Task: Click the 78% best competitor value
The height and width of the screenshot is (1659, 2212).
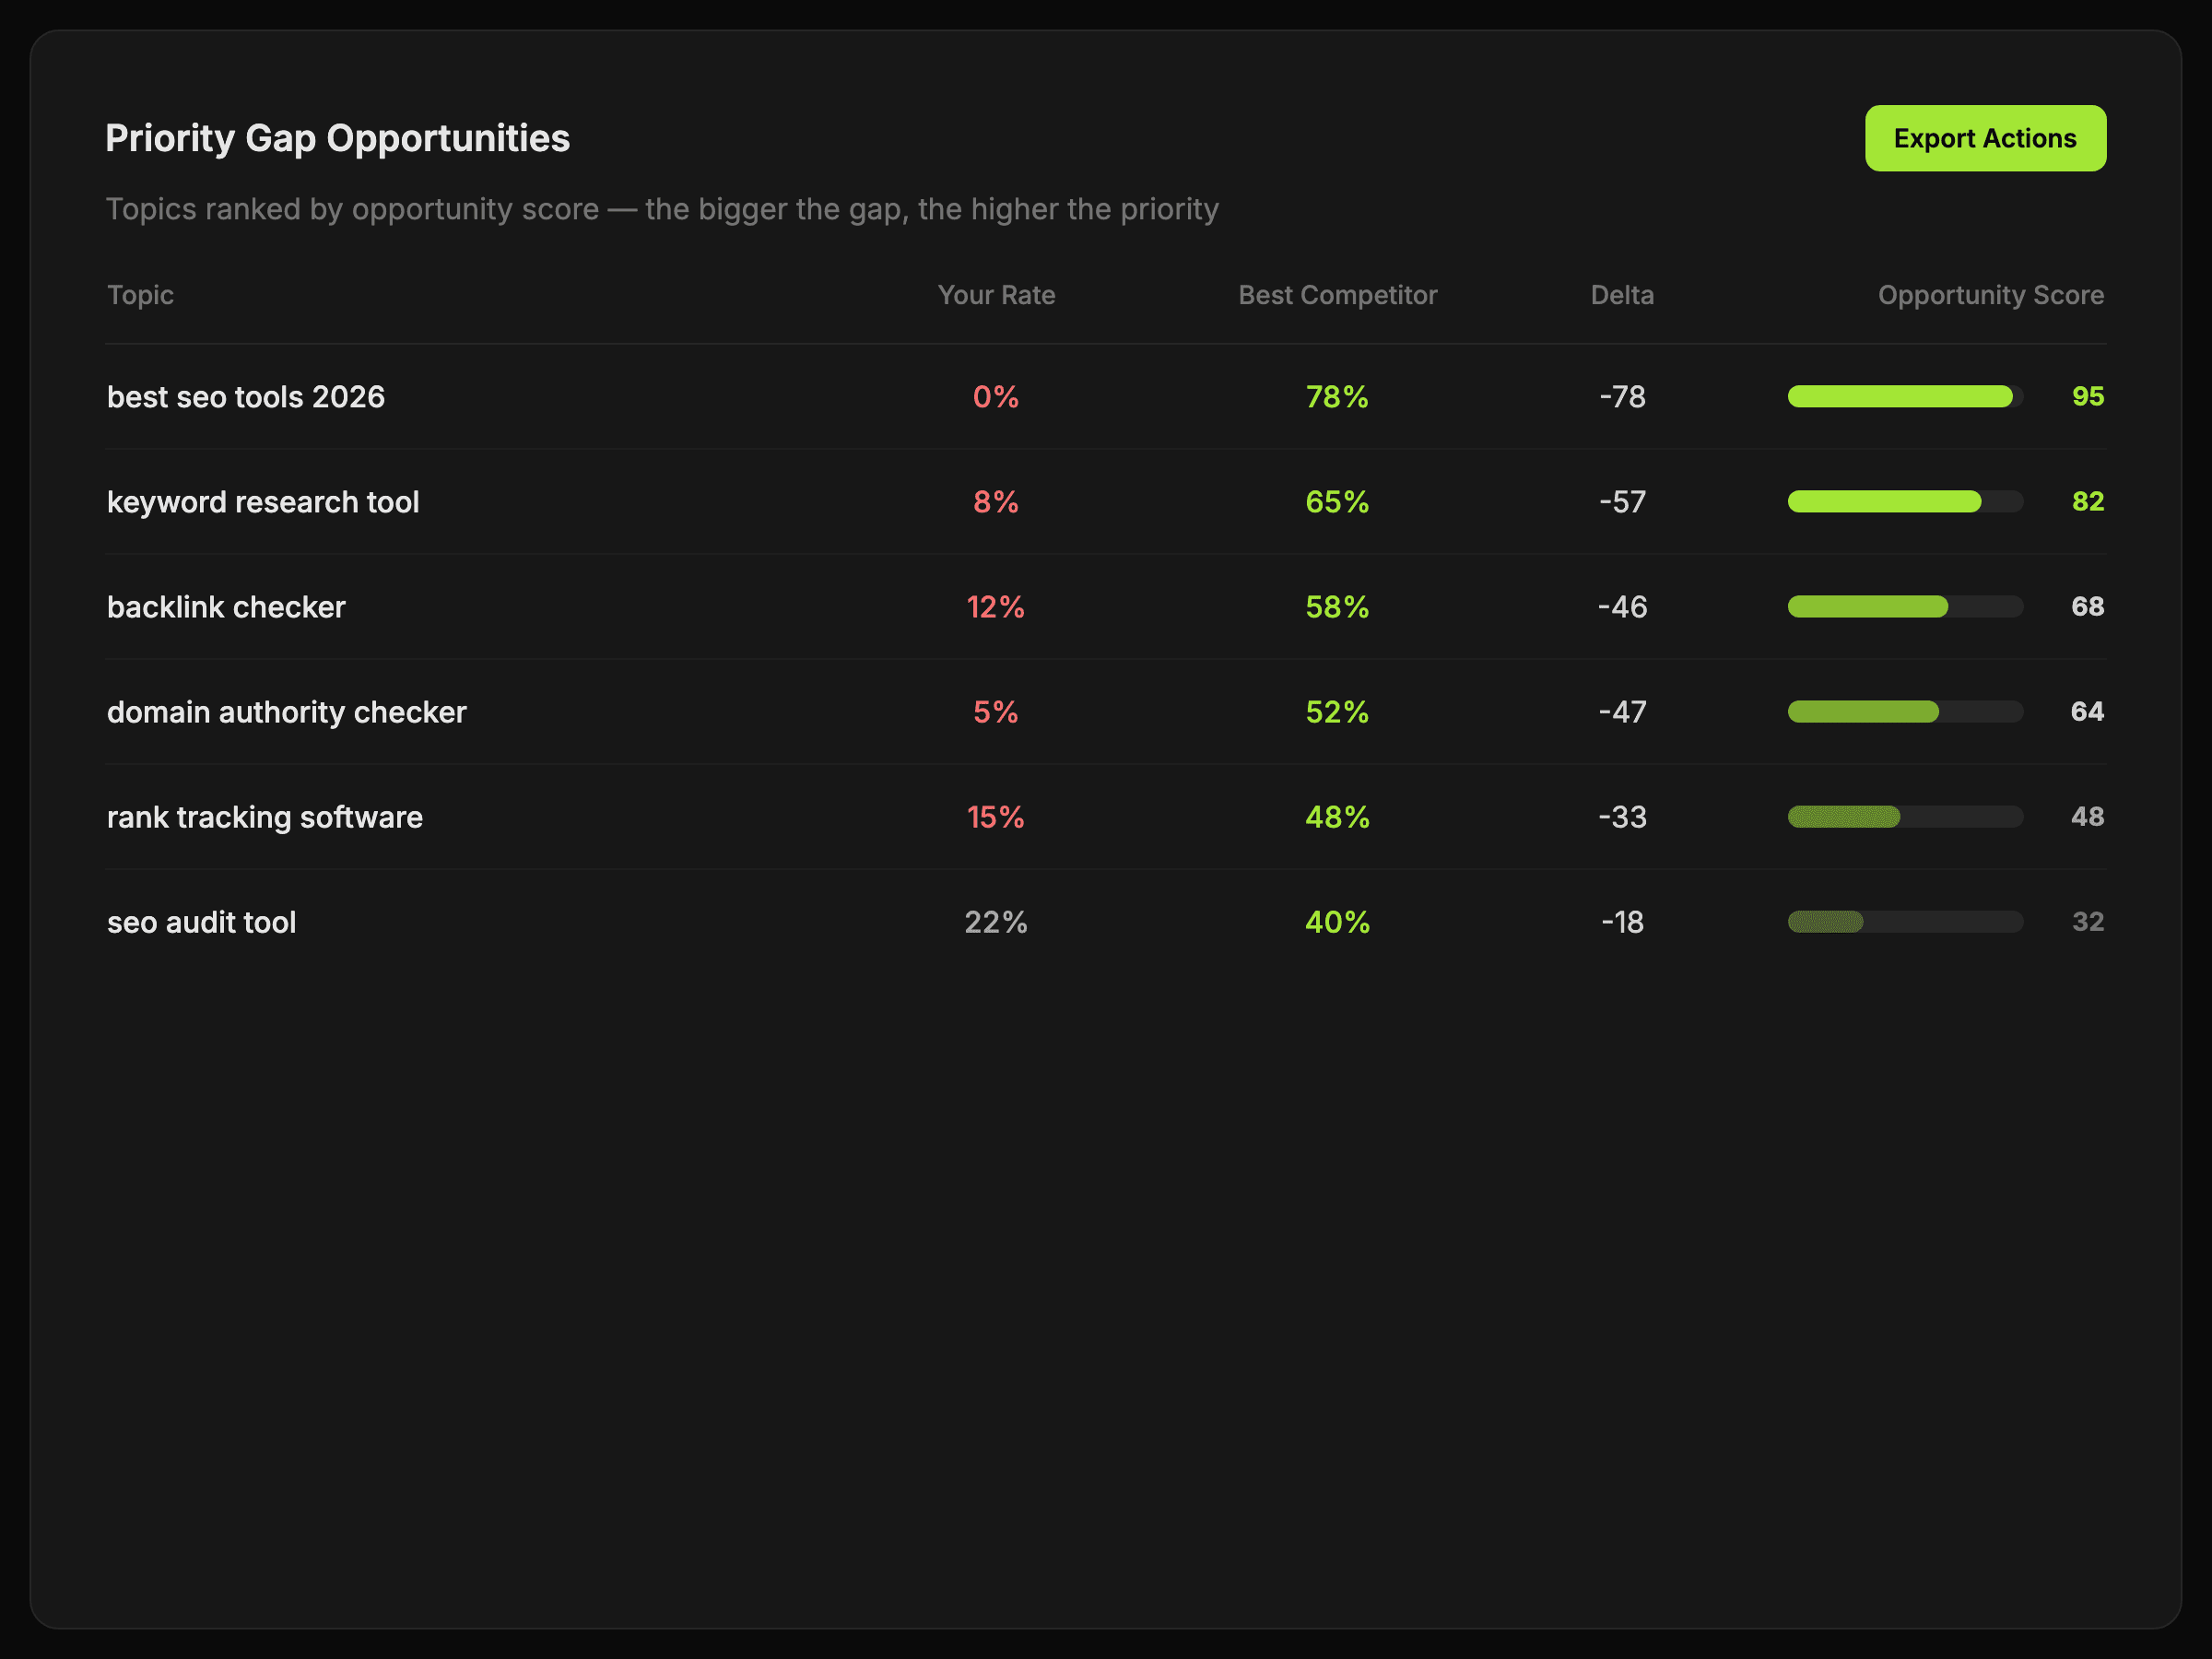Action: (1336, 397)
